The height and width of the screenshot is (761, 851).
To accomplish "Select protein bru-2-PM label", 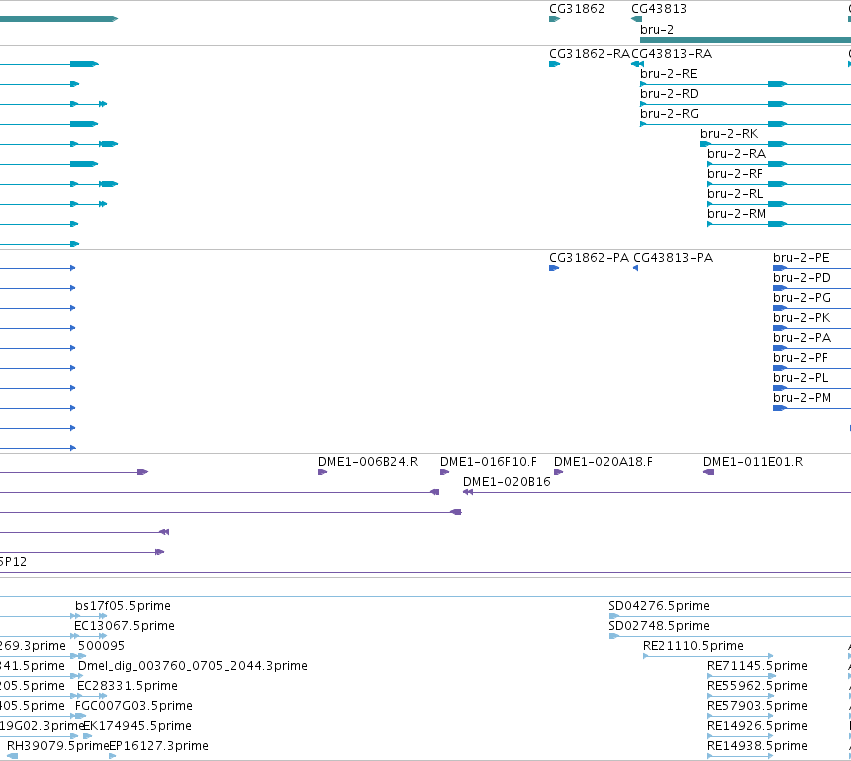I will pos(802,398).
